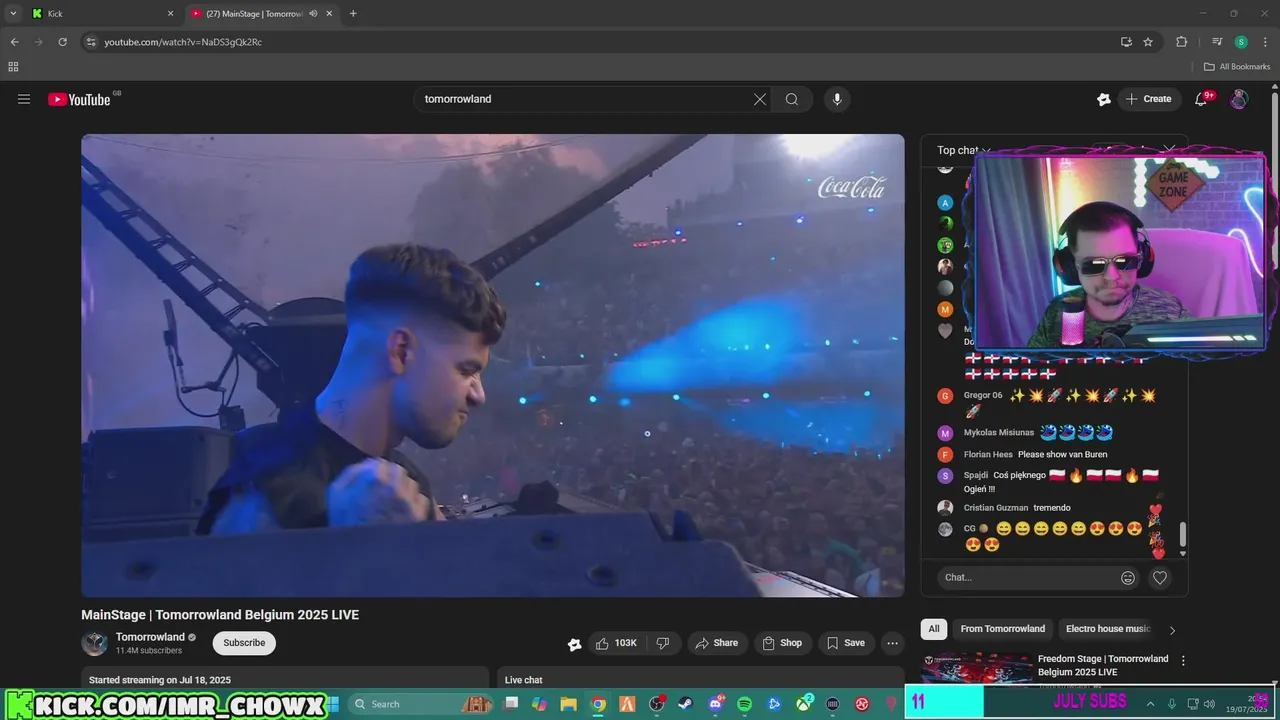Click the Chrome address bar URL

click(183, 42)
